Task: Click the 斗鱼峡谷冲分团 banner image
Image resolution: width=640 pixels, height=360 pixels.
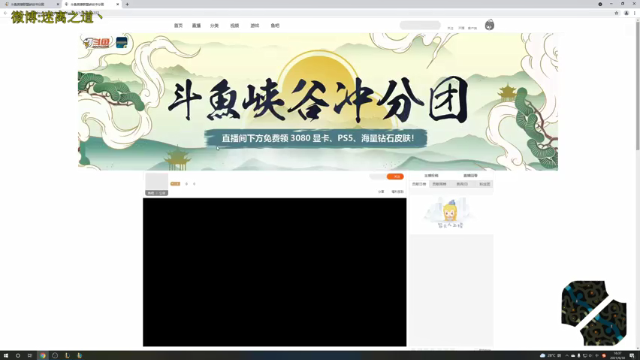Action: (x=318, y=102)
